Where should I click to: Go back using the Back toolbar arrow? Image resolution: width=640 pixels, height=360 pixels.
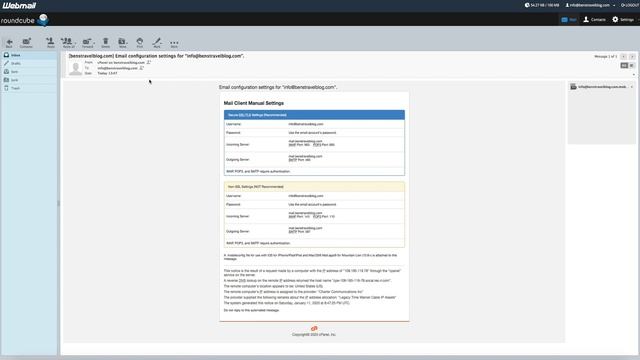point(9,42)
